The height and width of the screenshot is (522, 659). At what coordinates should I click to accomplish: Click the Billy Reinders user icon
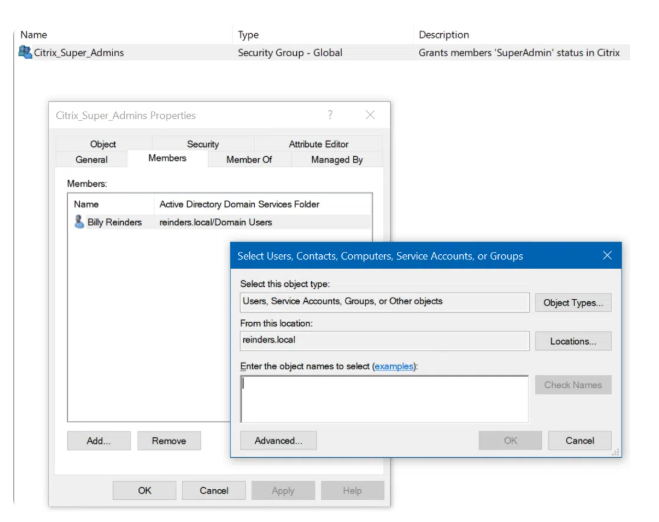79,222
